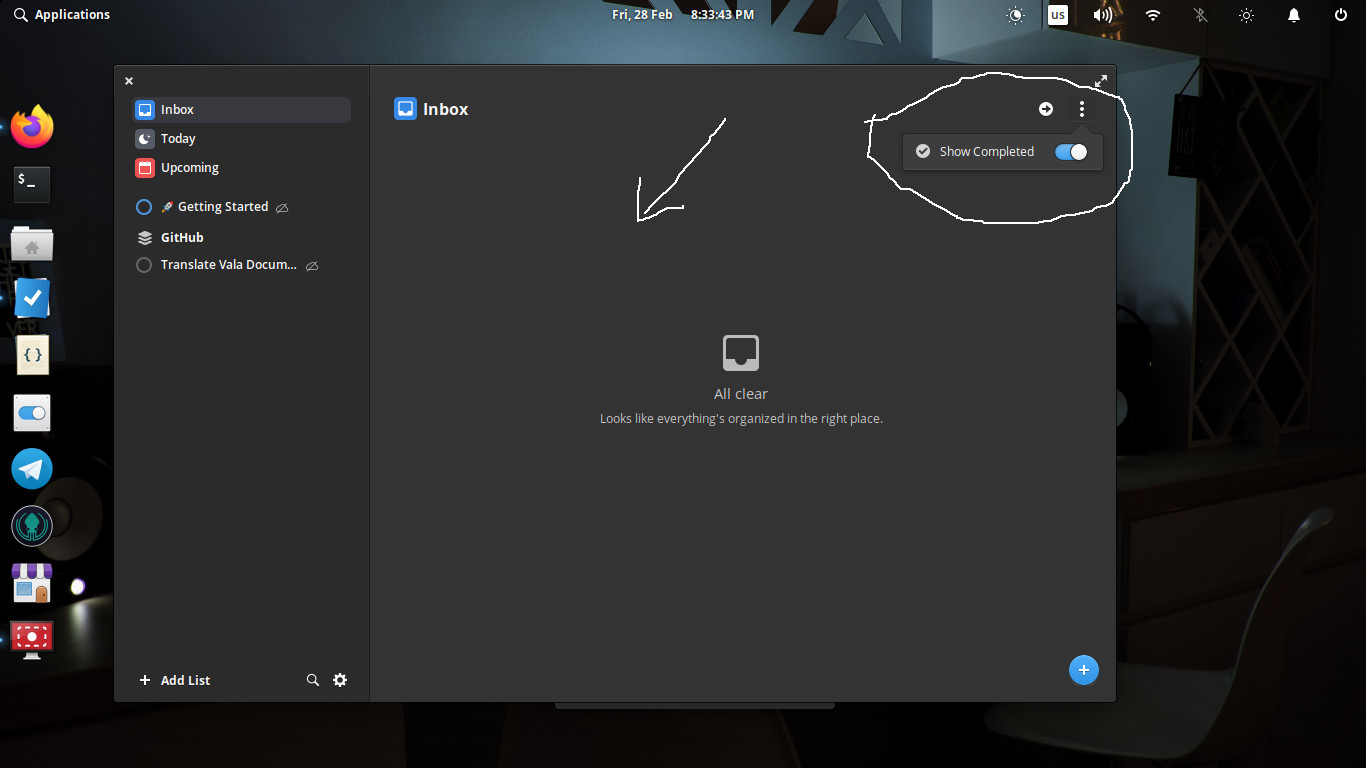This screenshot has height=768, width=1366.
Task: Click the Inbox title heading
Action: (x=446, y=109)
